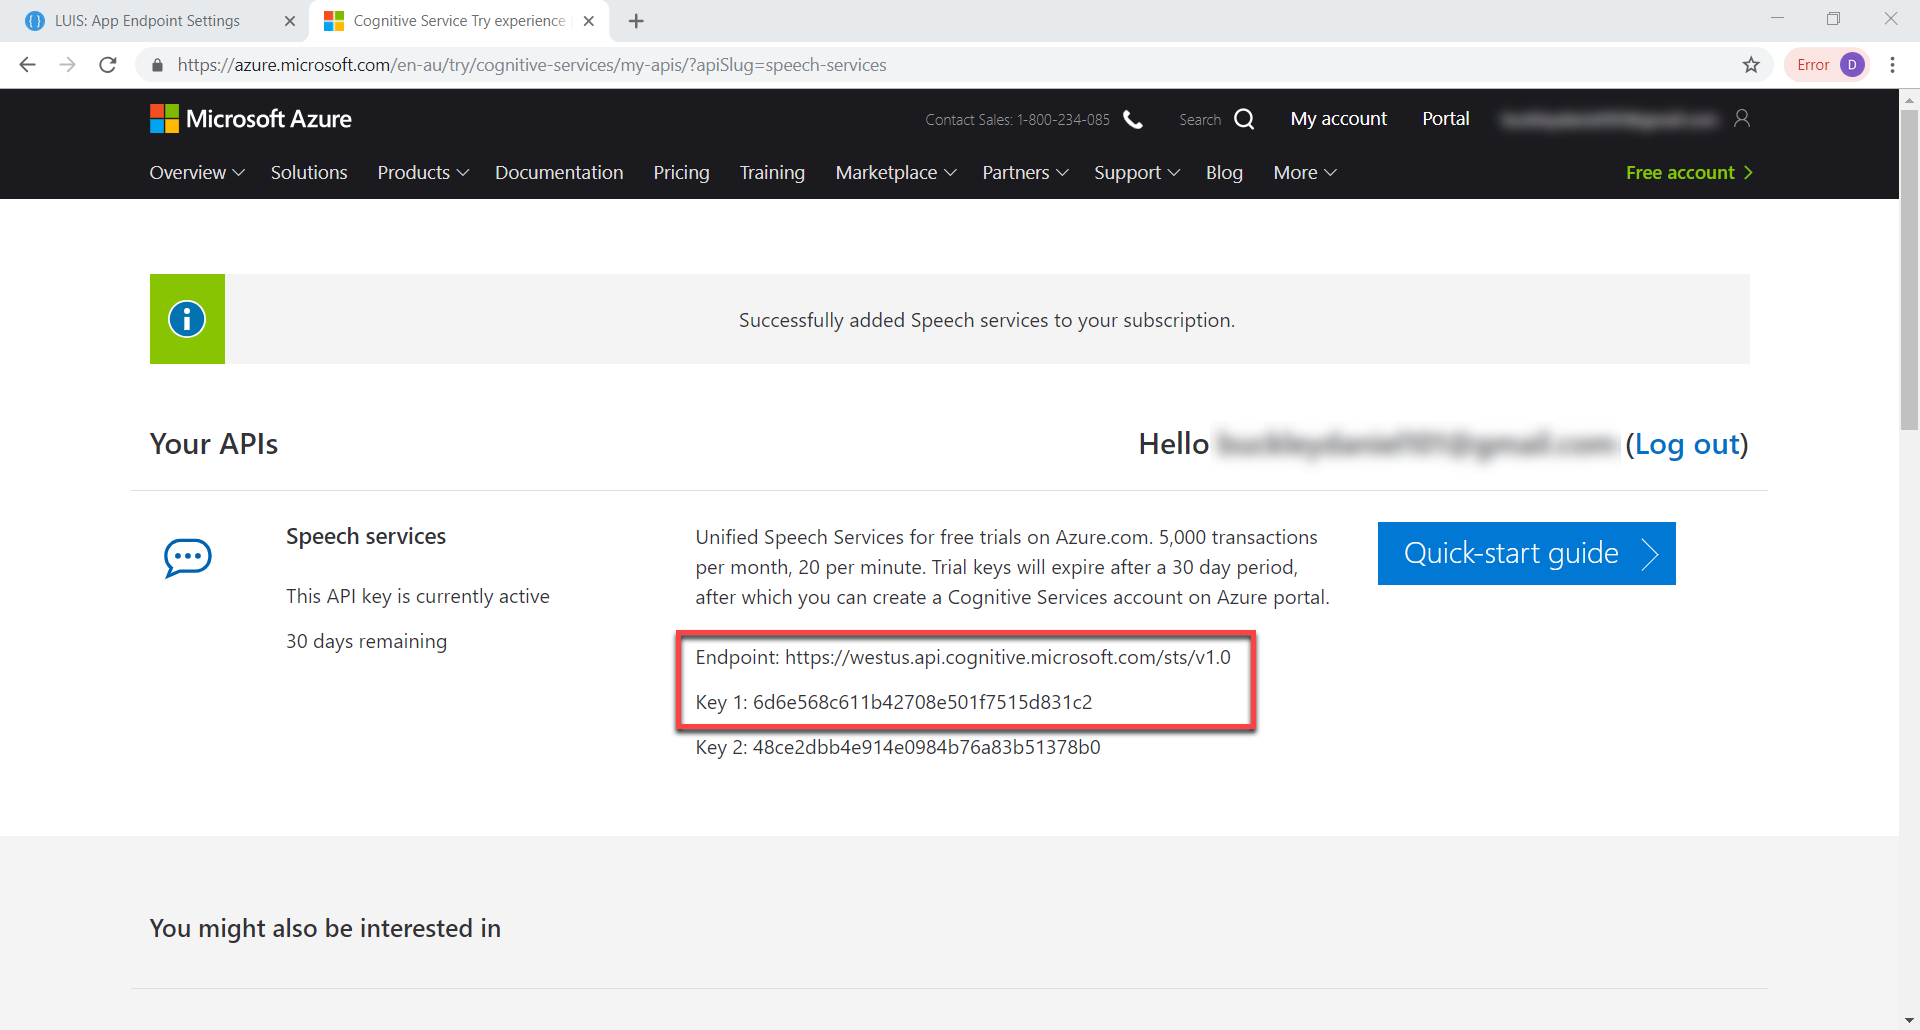Click the Key 1 value text

922,702
